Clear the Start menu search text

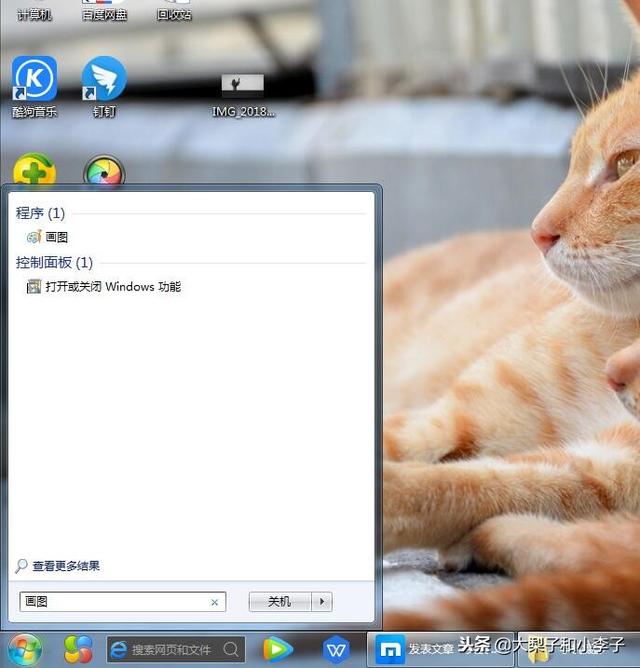point(214,602)
